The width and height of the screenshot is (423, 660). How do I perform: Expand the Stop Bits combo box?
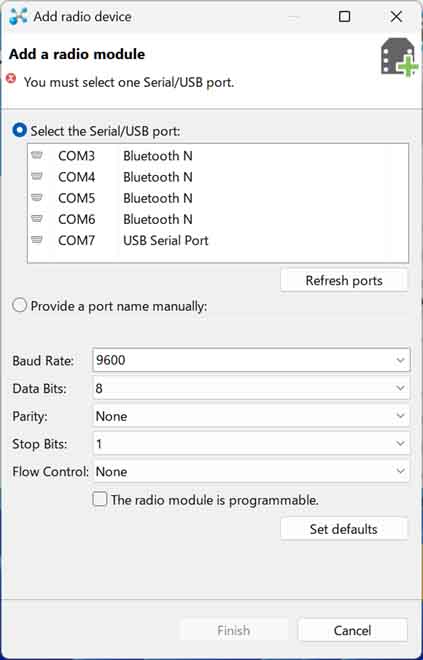point(251,444)
